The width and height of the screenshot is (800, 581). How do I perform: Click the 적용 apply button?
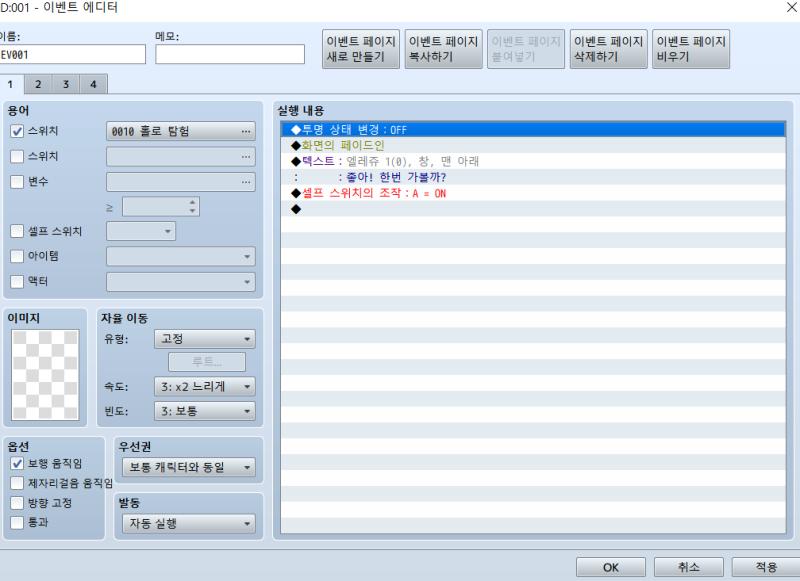(766, 567)
